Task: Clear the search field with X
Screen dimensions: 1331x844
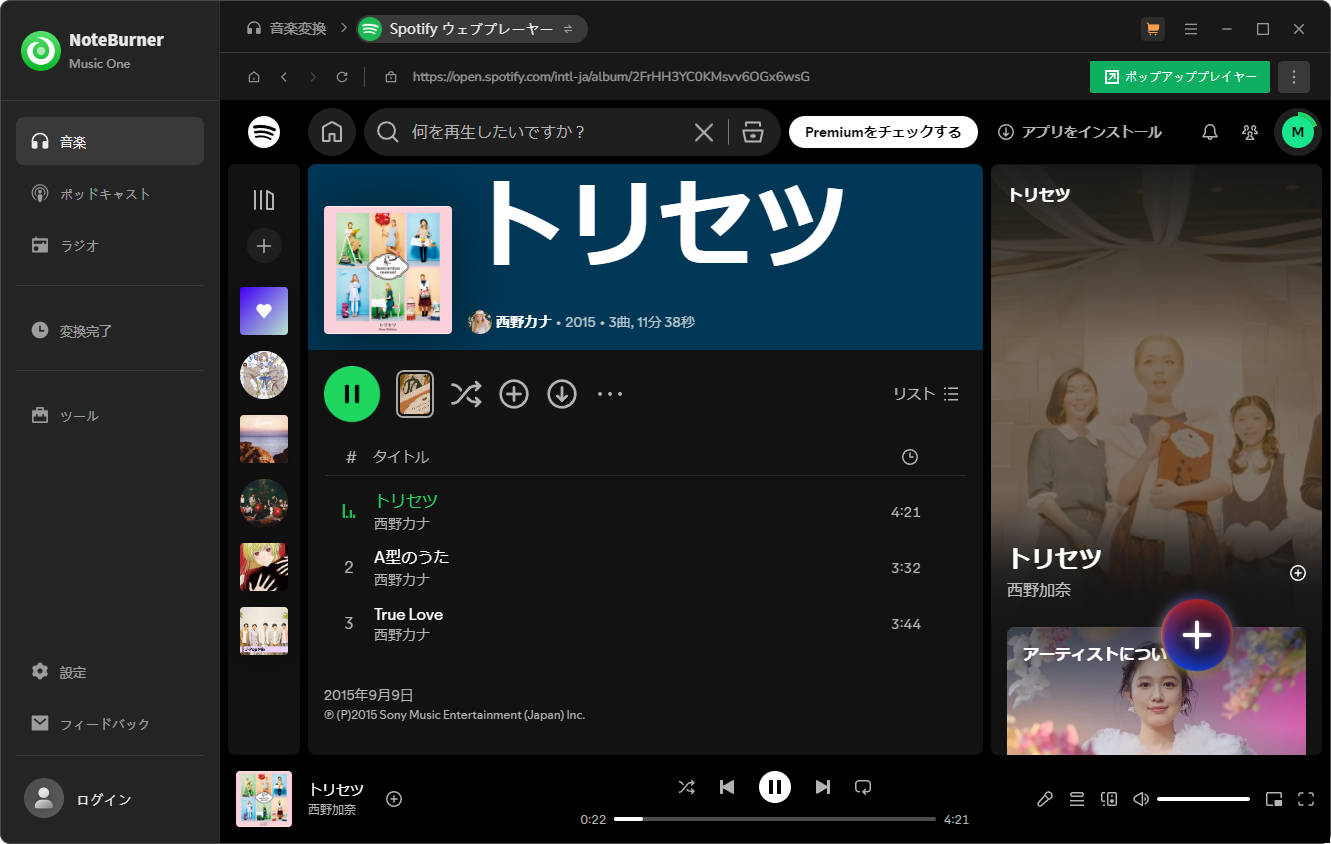Action: click(704, 132)
